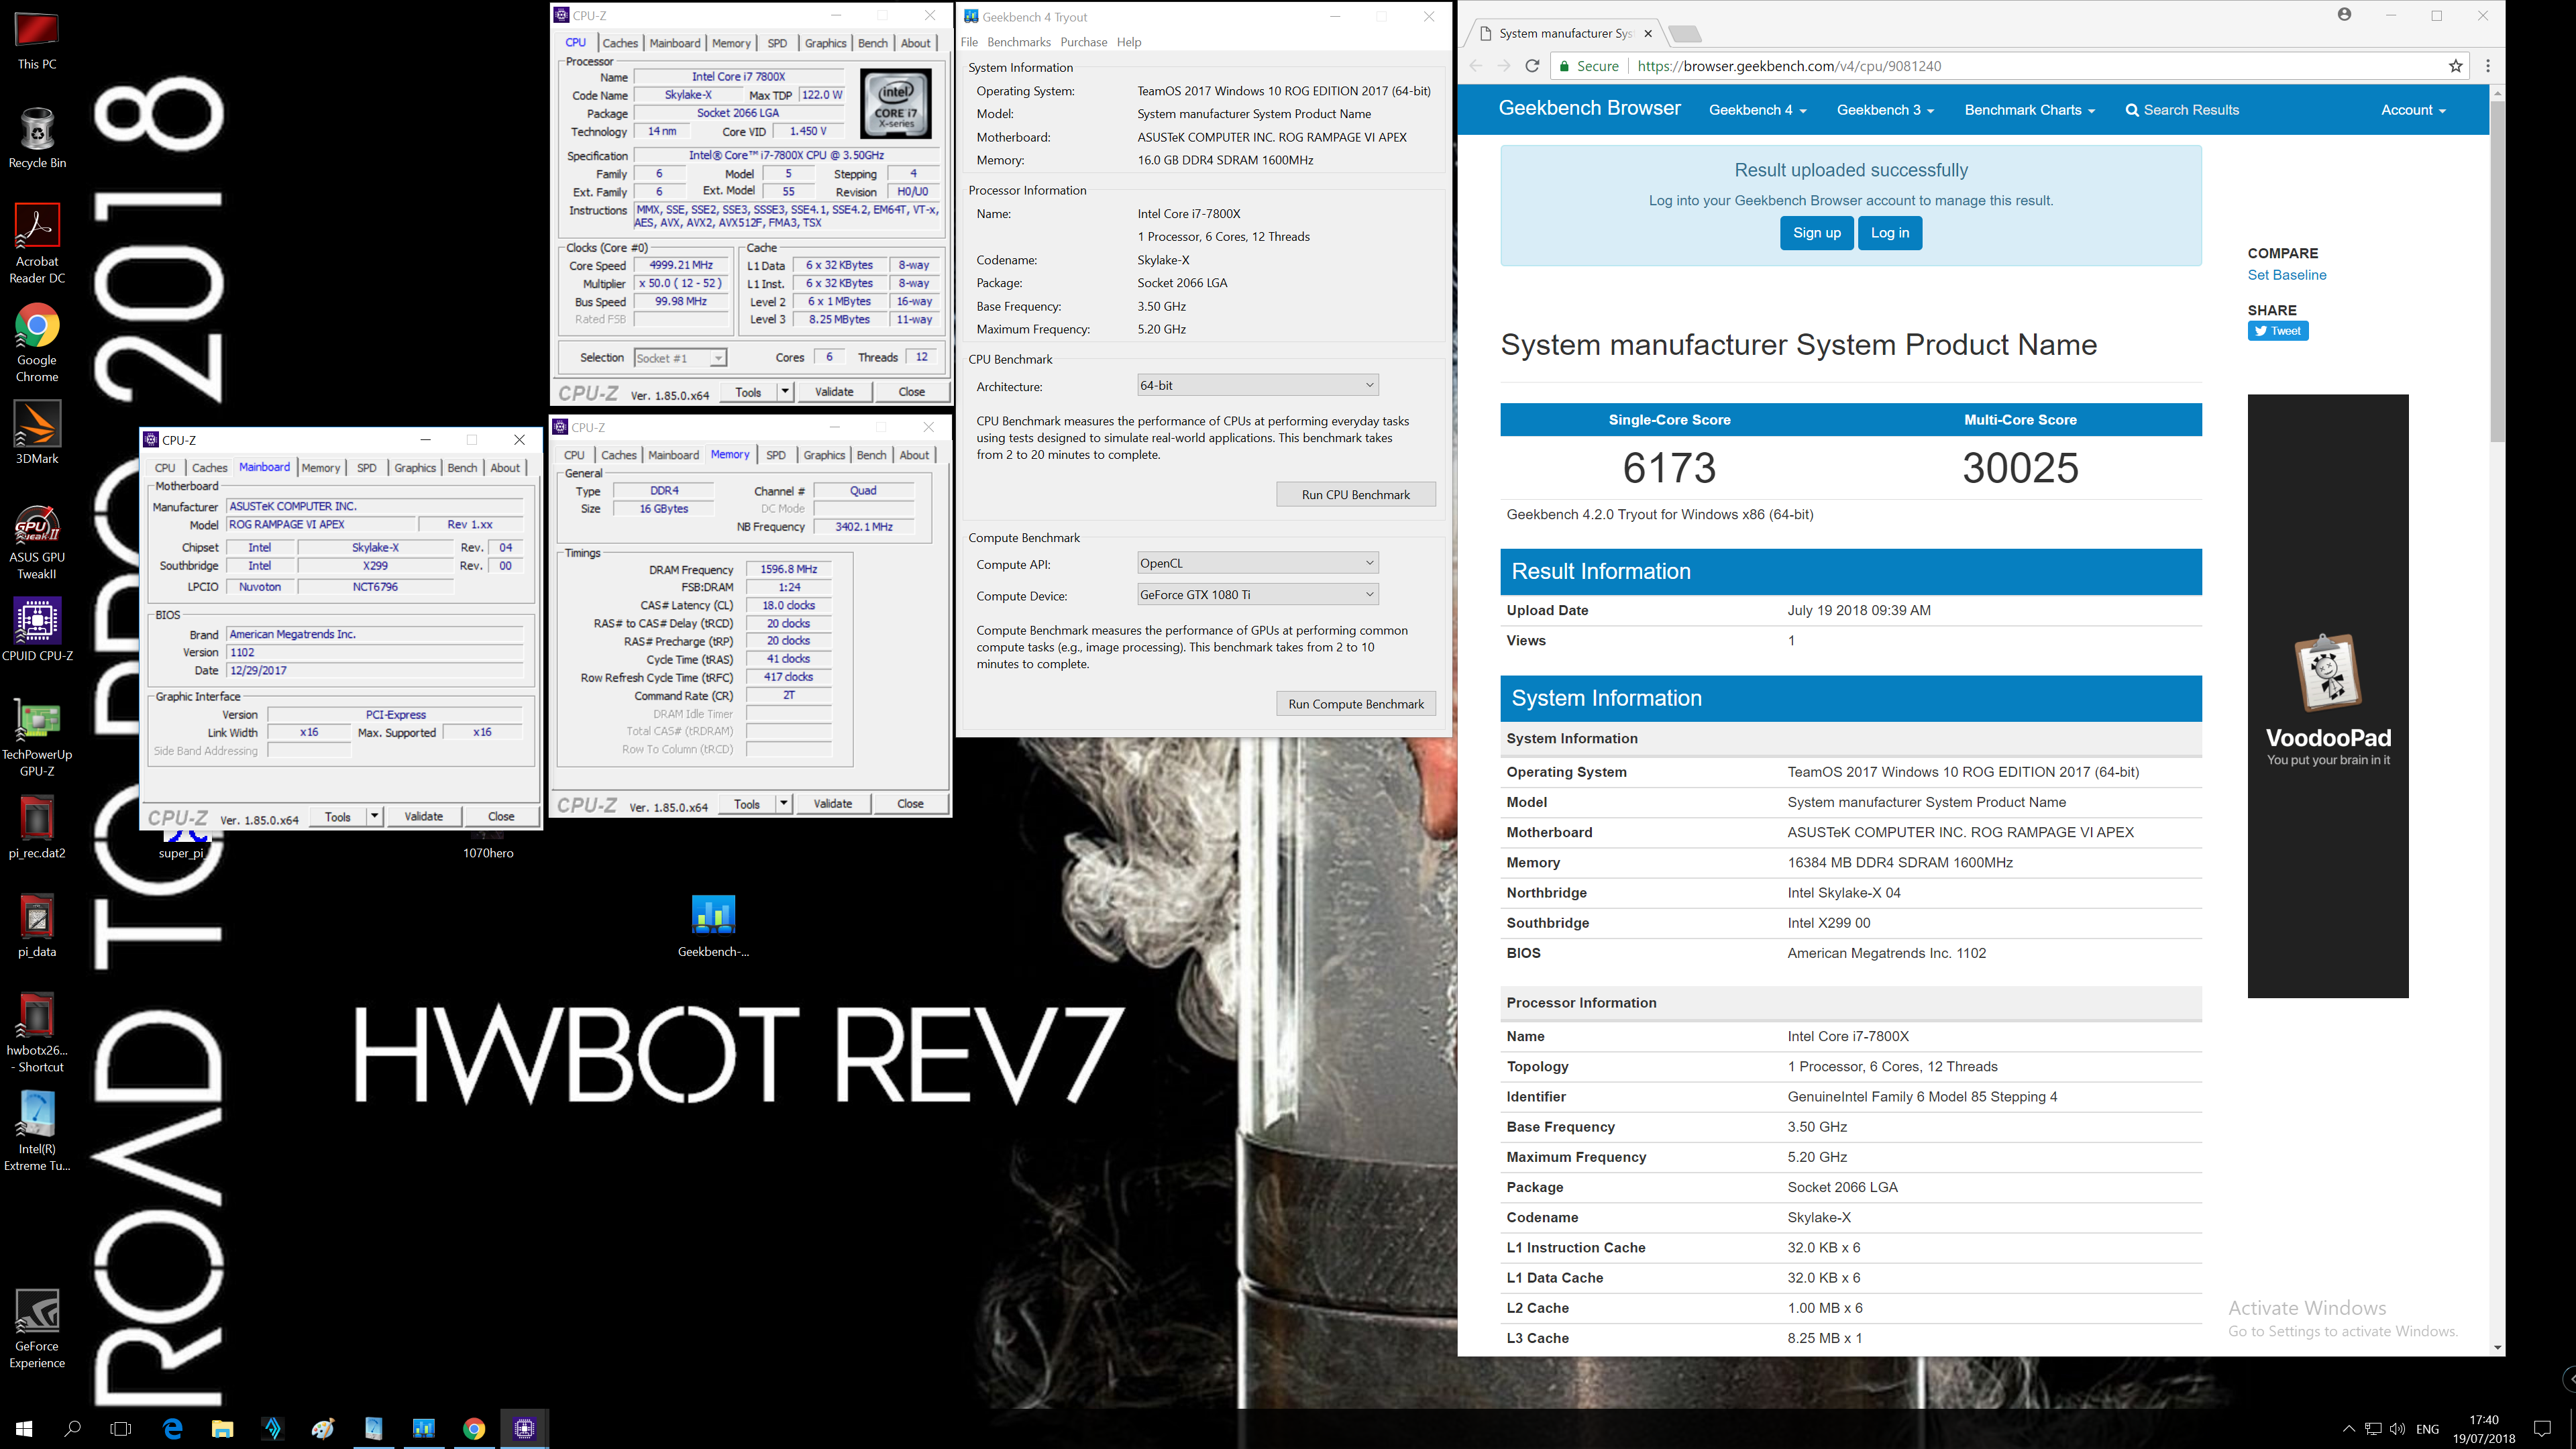
Task: Expand Compute API OpenCL dropdown
Action: click(1258, 563)
